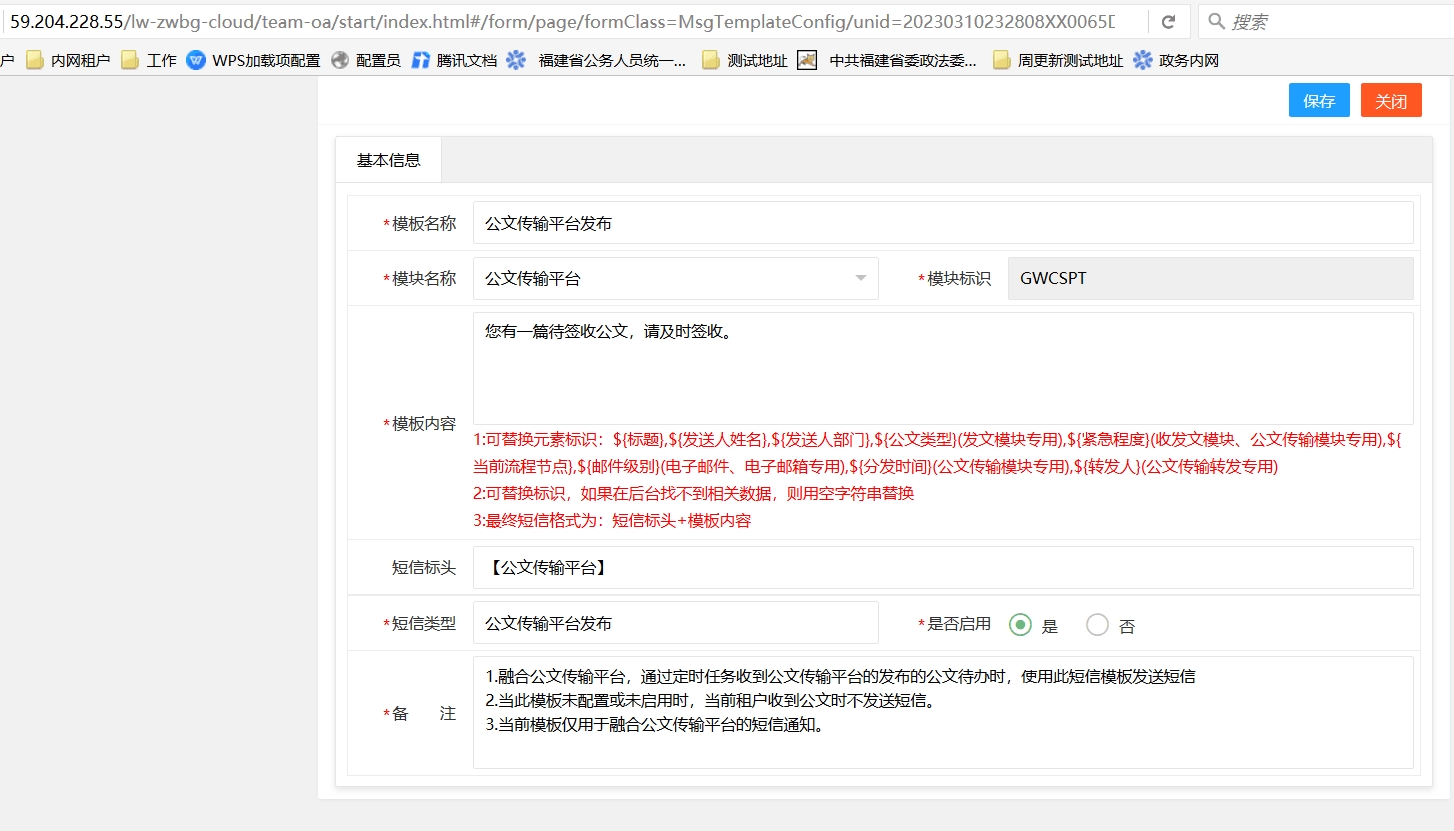This screenshot has width=1454, height=831.
Task: Open the 政务内网 bookmark
Action: pos(1176,60)
